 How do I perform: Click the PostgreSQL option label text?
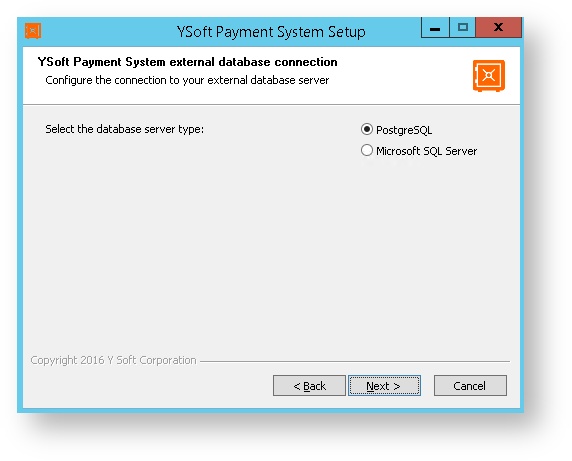pyautogui.click(x=404, y=130)
